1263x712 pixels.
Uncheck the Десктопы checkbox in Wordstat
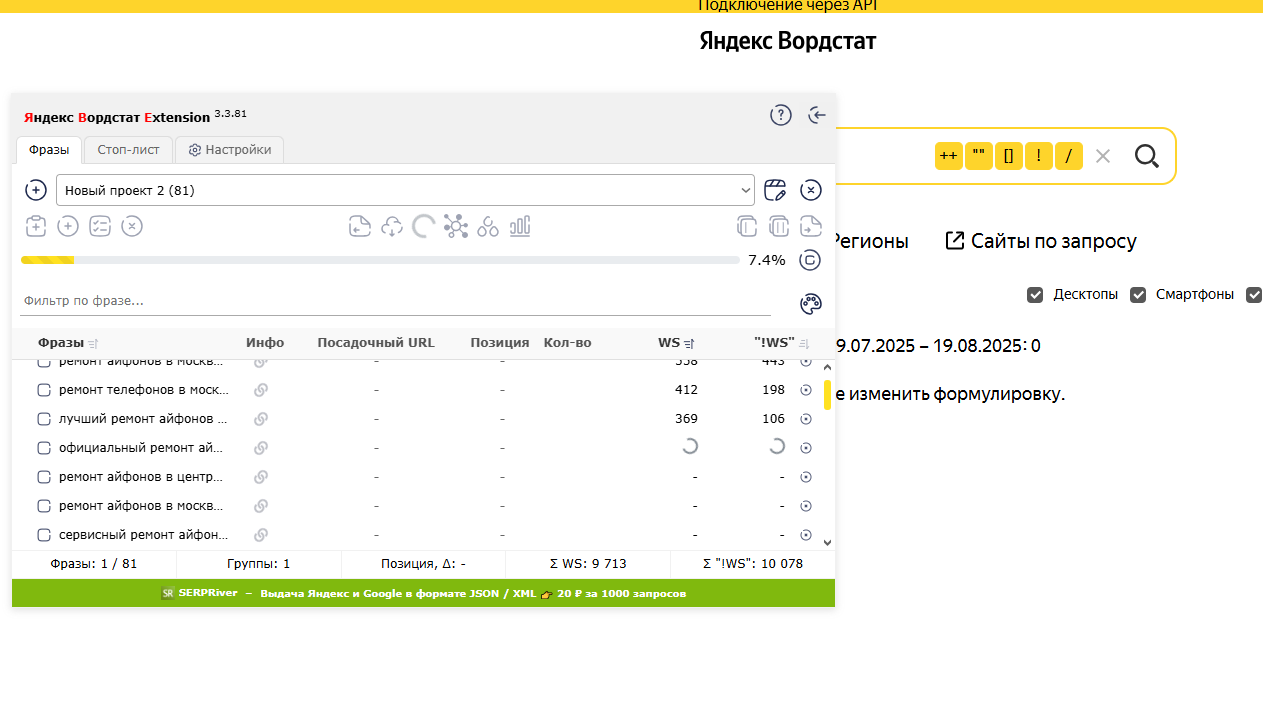1035,295
